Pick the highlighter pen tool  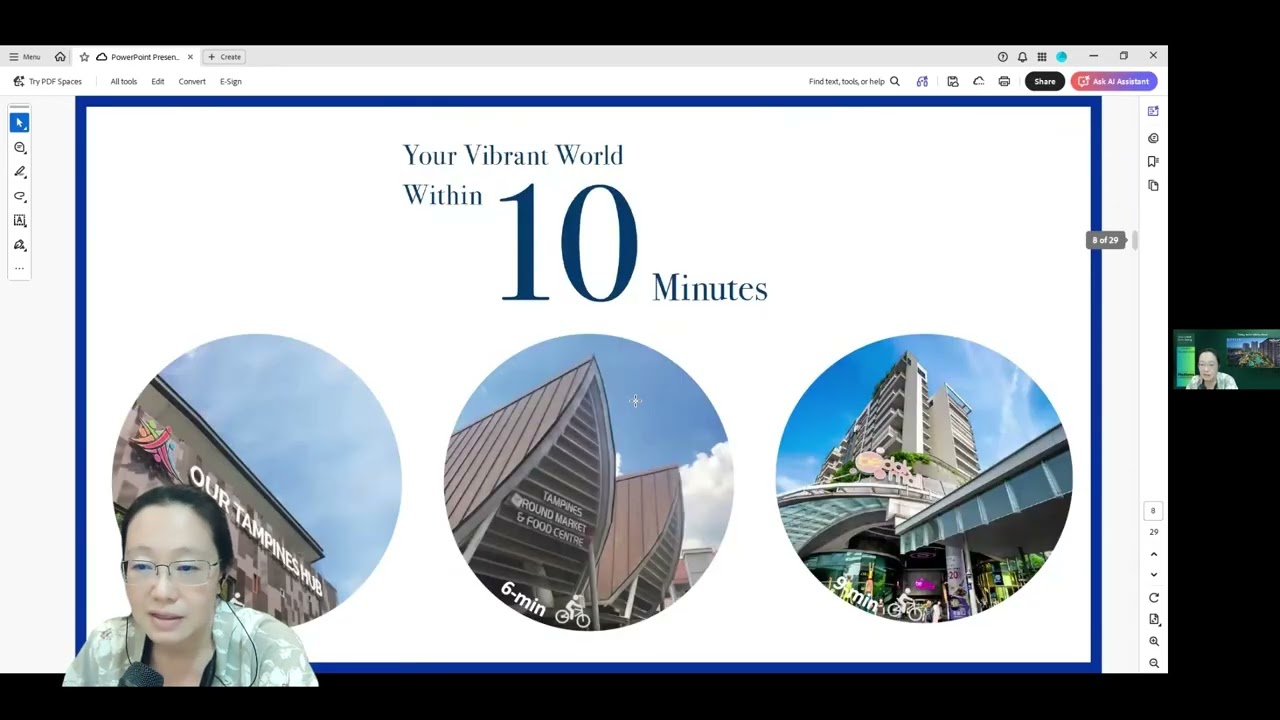19,172
